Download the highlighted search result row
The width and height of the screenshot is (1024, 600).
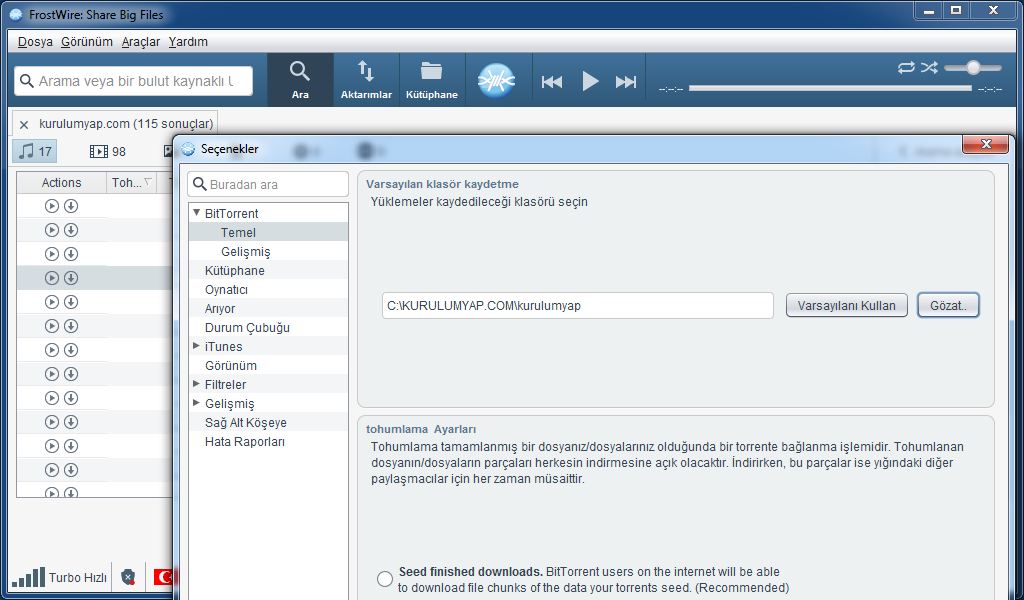point(71,278)
